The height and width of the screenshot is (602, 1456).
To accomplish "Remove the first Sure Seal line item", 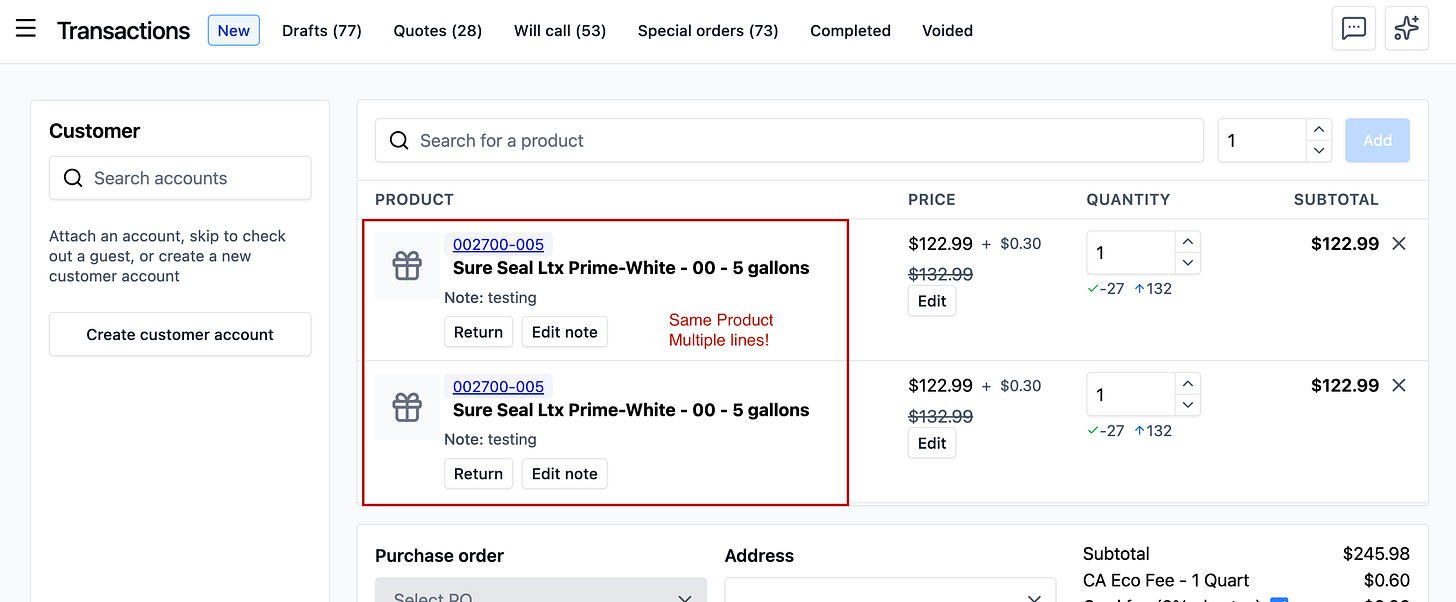I will click(x=1399, y=244).
